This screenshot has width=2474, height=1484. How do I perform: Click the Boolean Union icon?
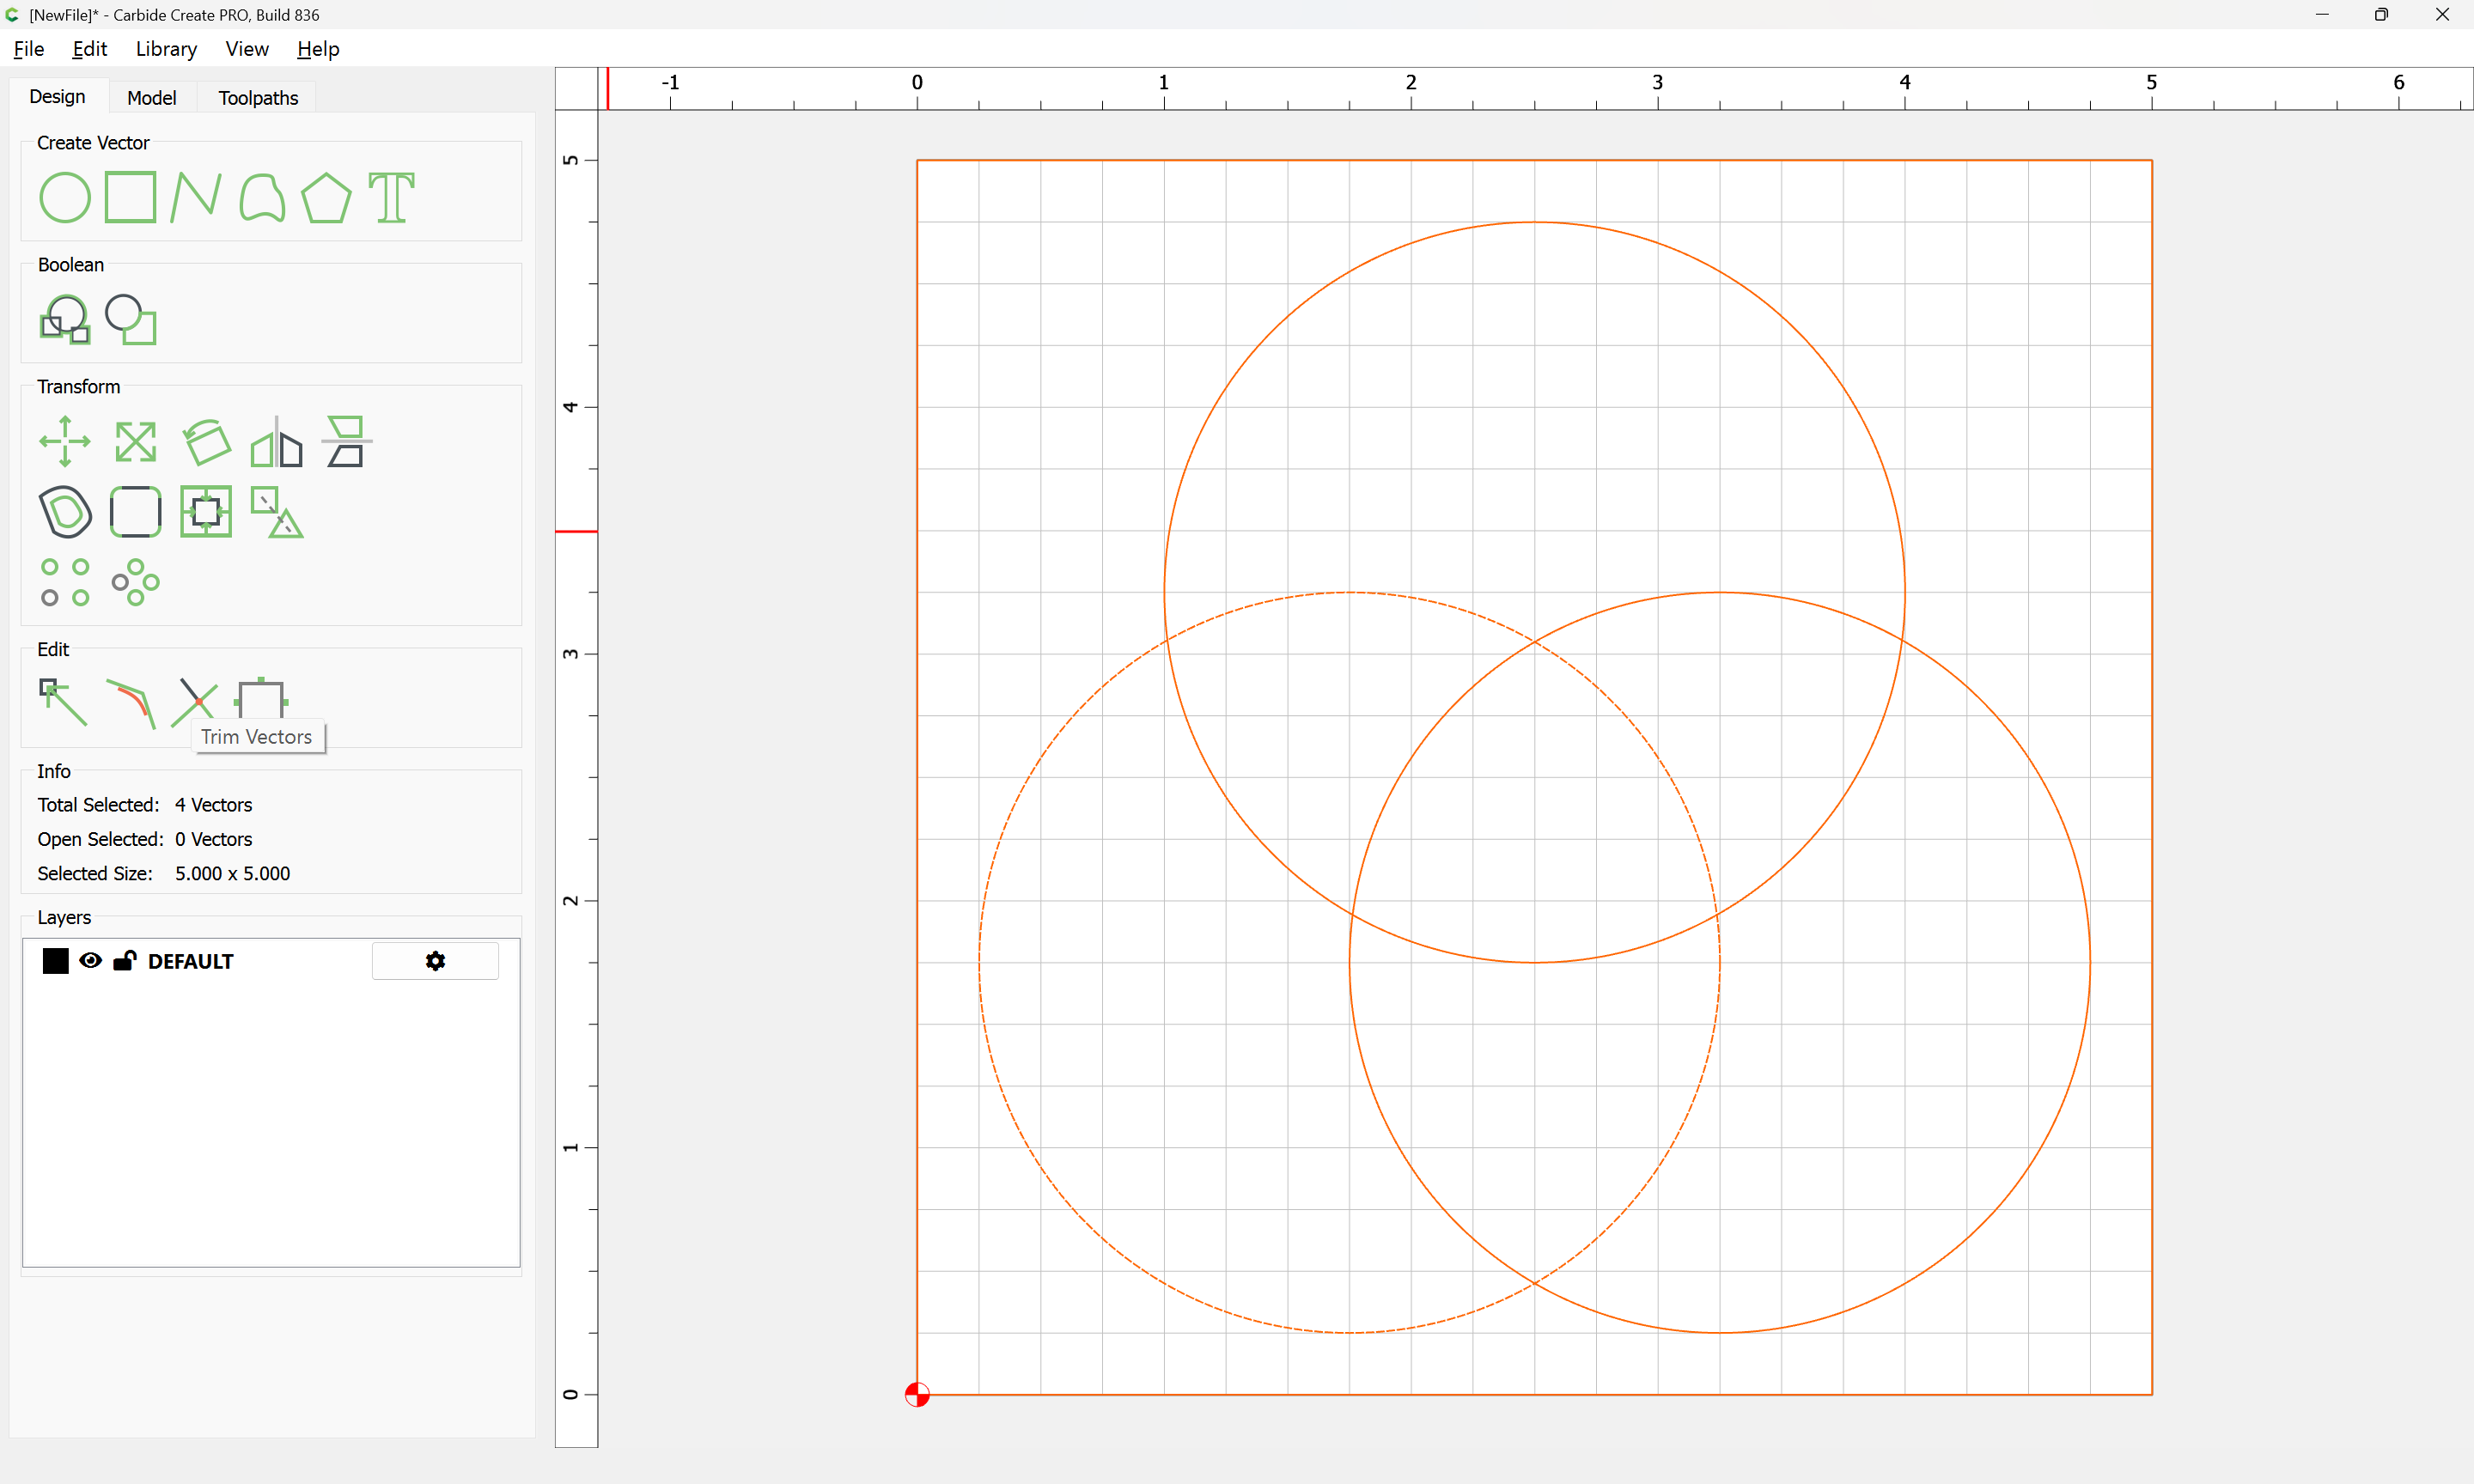click(65, 320)
